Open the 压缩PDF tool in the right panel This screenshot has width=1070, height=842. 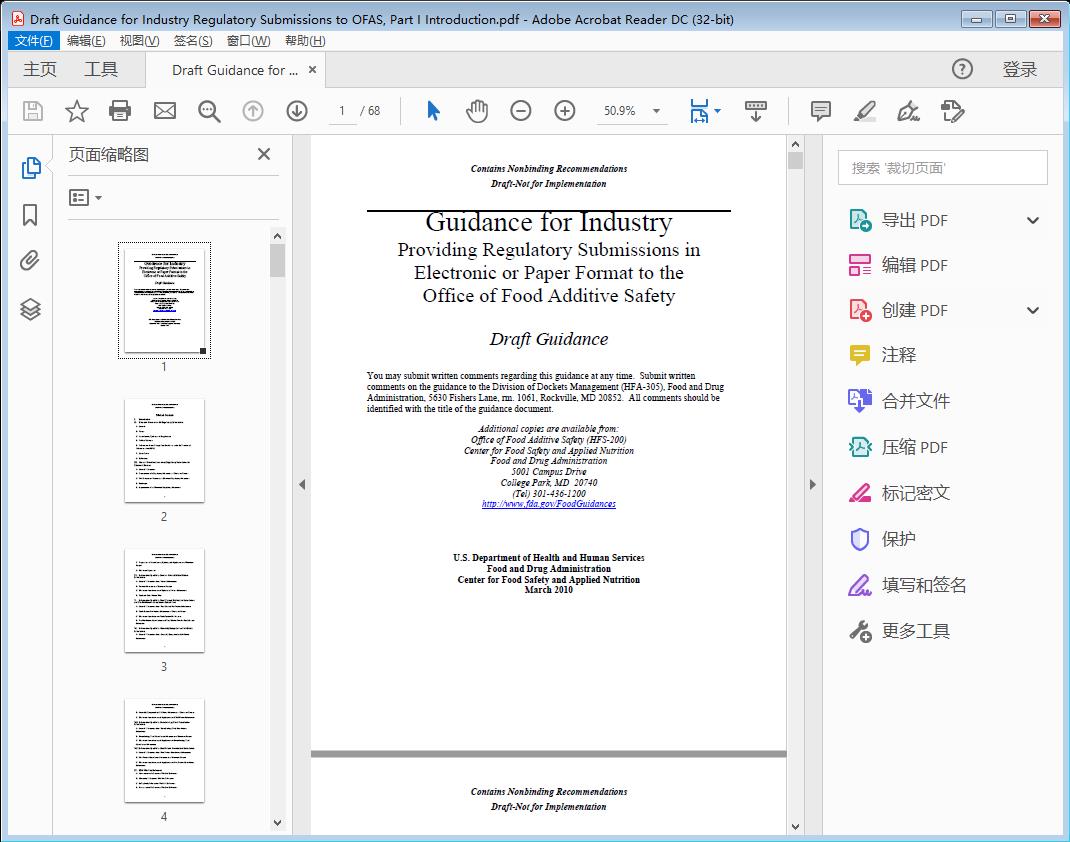(x=913, y=447)
